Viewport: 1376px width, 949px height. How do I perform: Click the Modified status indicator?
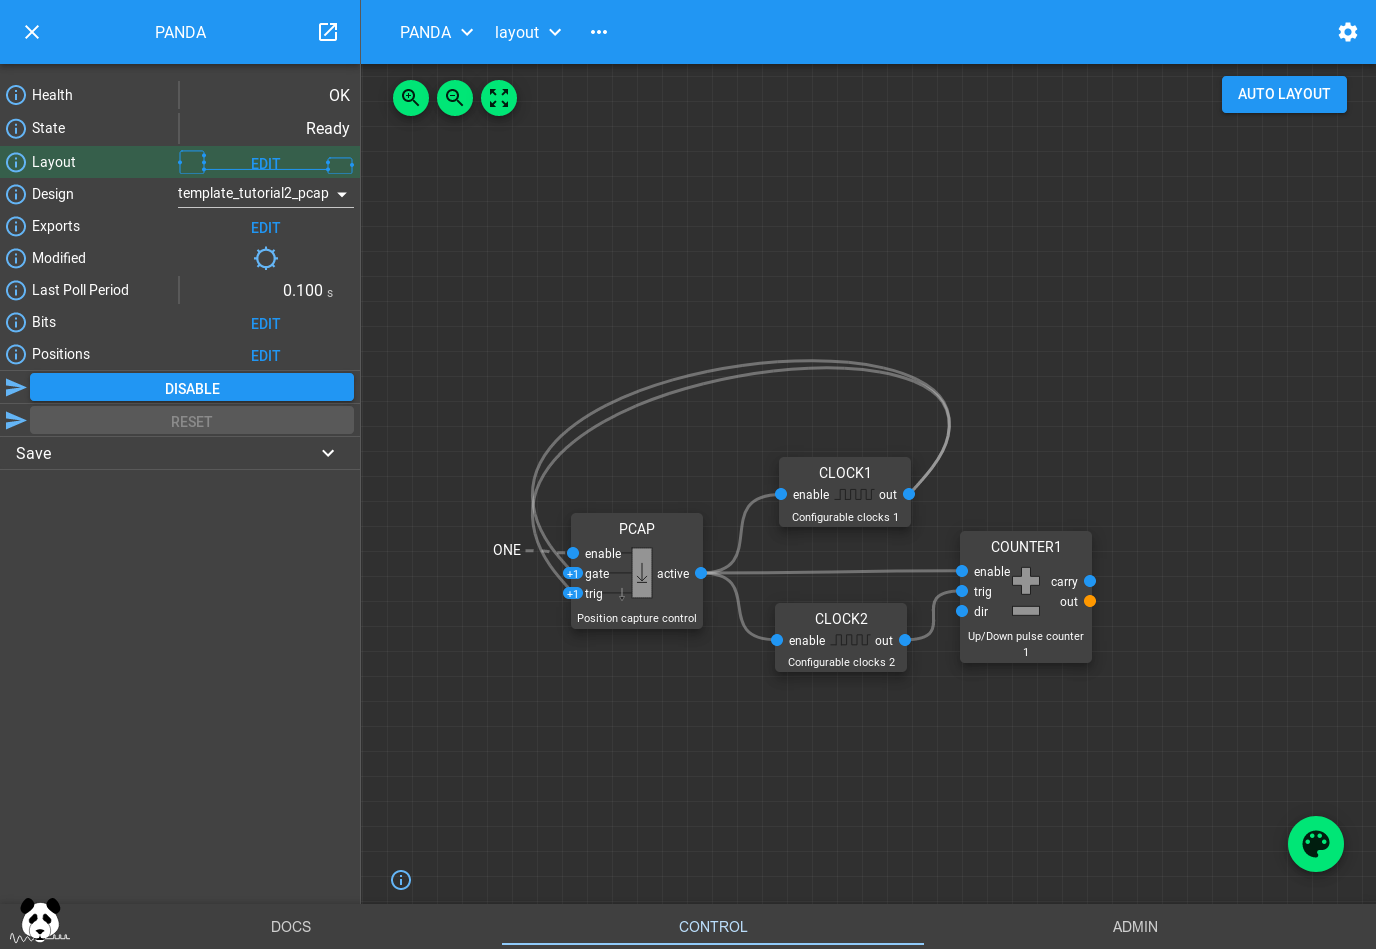coord(265,258)
